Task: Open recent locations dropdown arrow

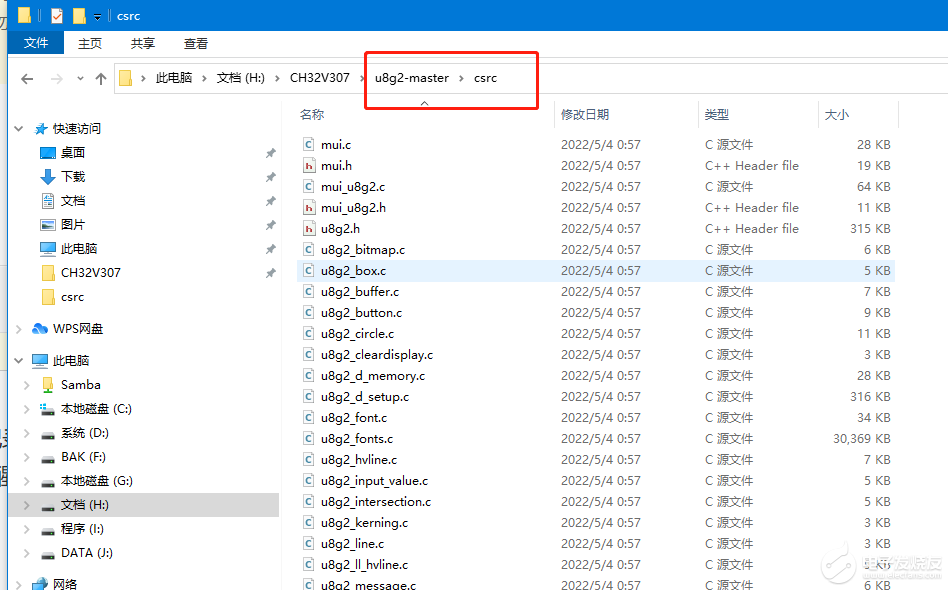Action: tap(80, 79)
